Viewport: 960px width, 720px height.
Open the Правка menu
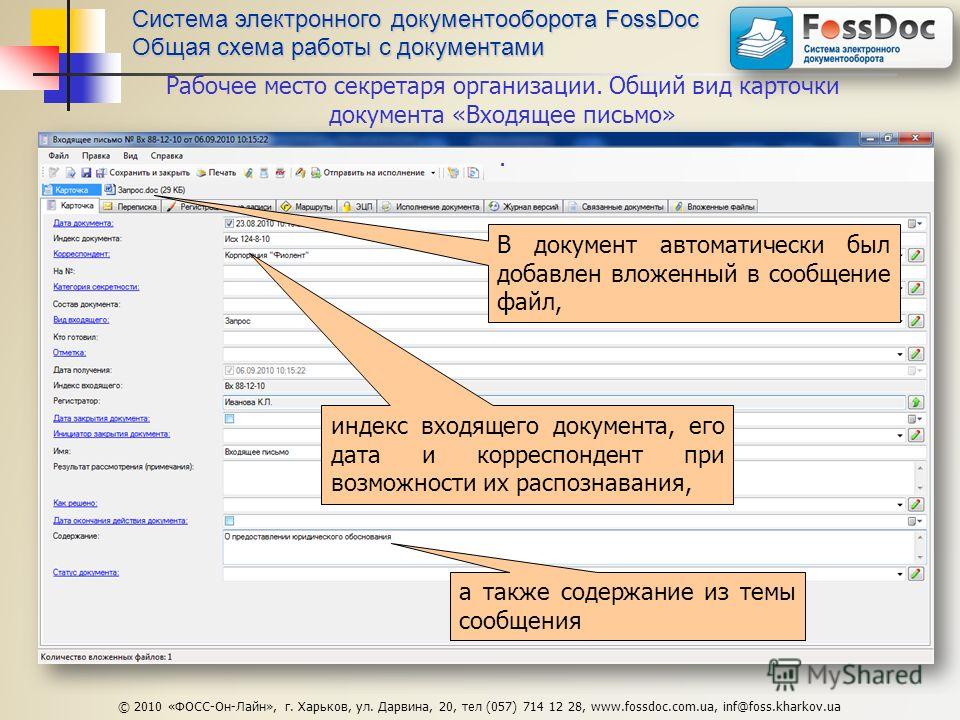(96, 156)
